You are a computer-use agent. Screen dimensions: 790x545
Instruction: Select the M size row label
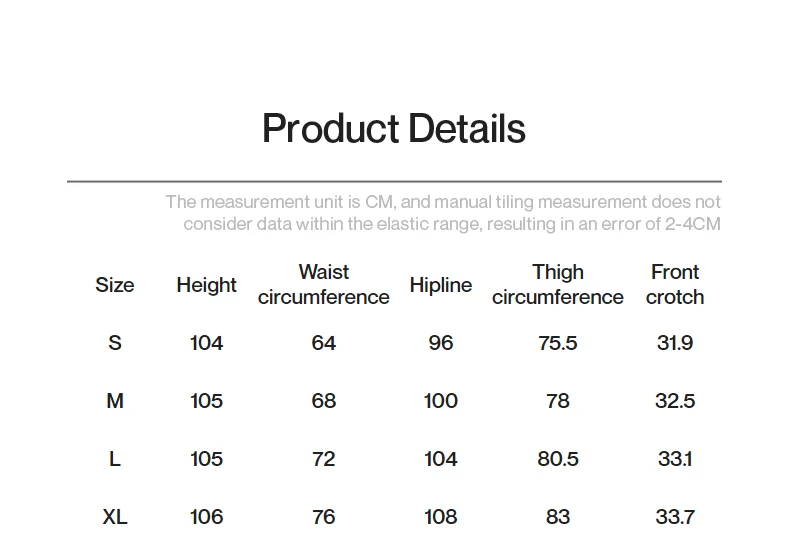114,401
